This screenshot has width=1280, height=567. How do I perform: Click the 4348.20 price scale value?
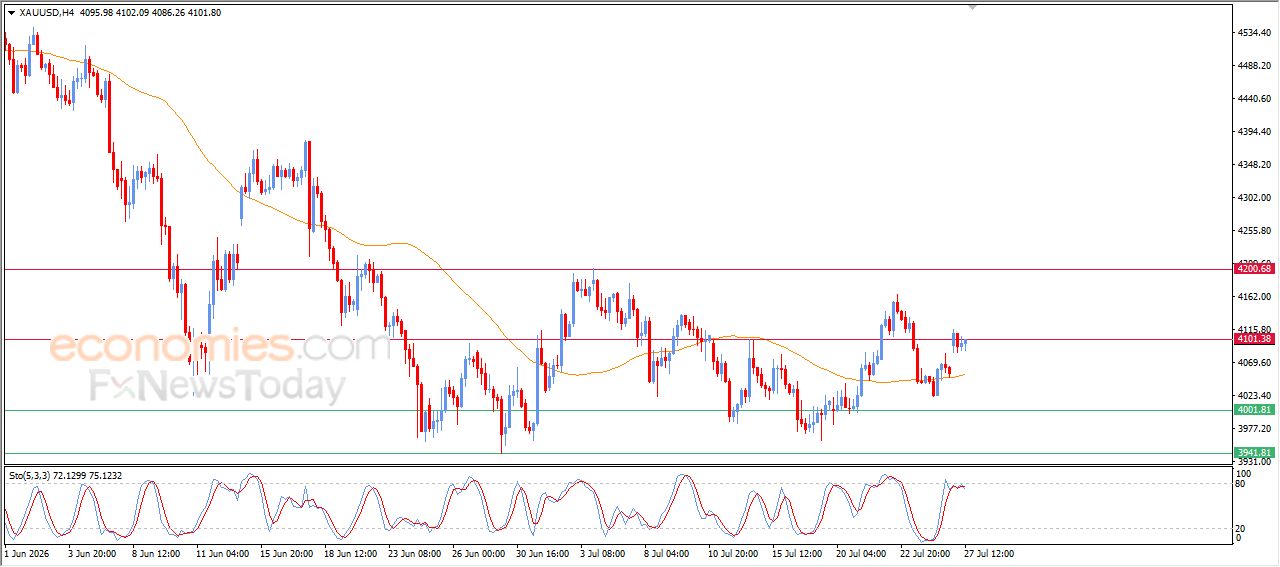pyautogui.click(x=1254, y=165)
